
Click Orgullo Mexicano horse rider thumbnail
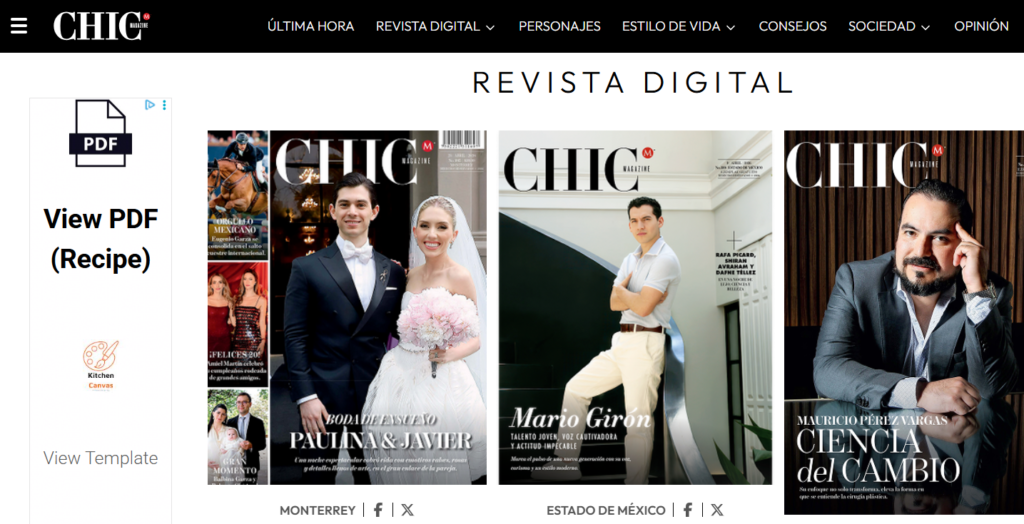(238, 195)
